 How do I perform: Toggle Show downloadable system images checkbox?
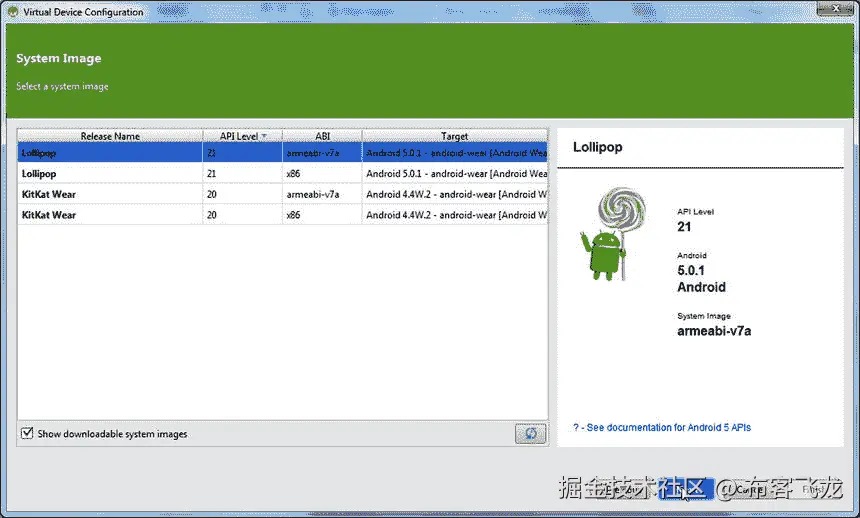coord(27,433)
